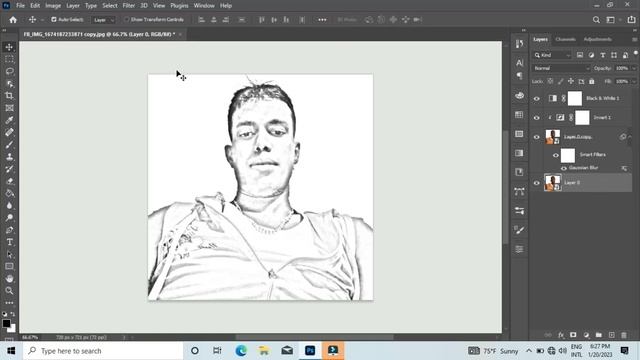Switch to the Adjustments tab
The width and height of the screenshot is (640, 360).
(598, 39)
